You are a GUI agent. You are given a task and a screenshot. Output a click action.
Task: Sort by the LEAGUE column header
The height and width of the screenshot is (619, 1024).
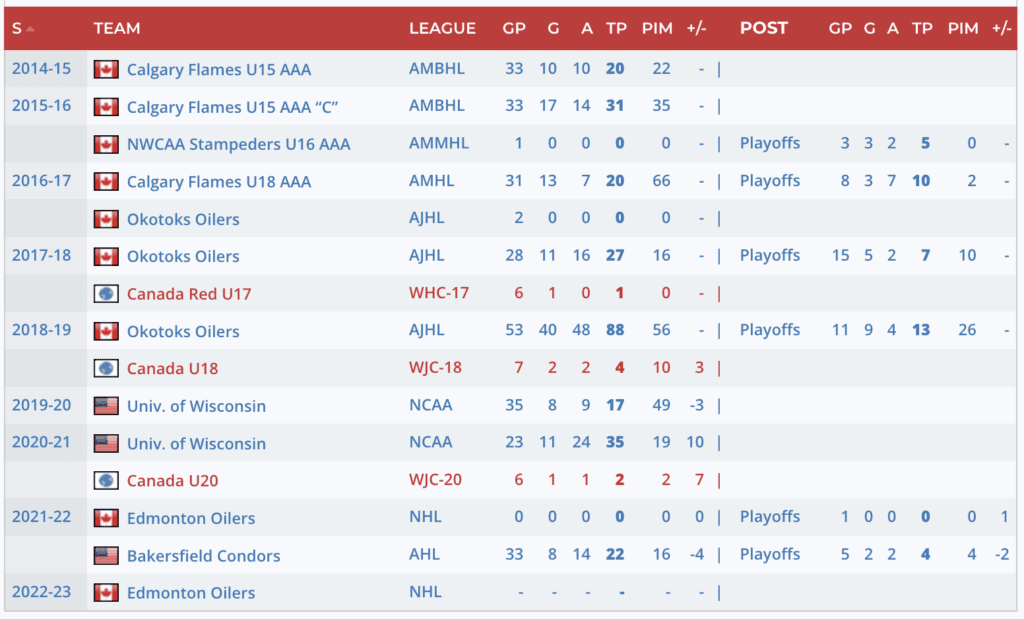442,28
